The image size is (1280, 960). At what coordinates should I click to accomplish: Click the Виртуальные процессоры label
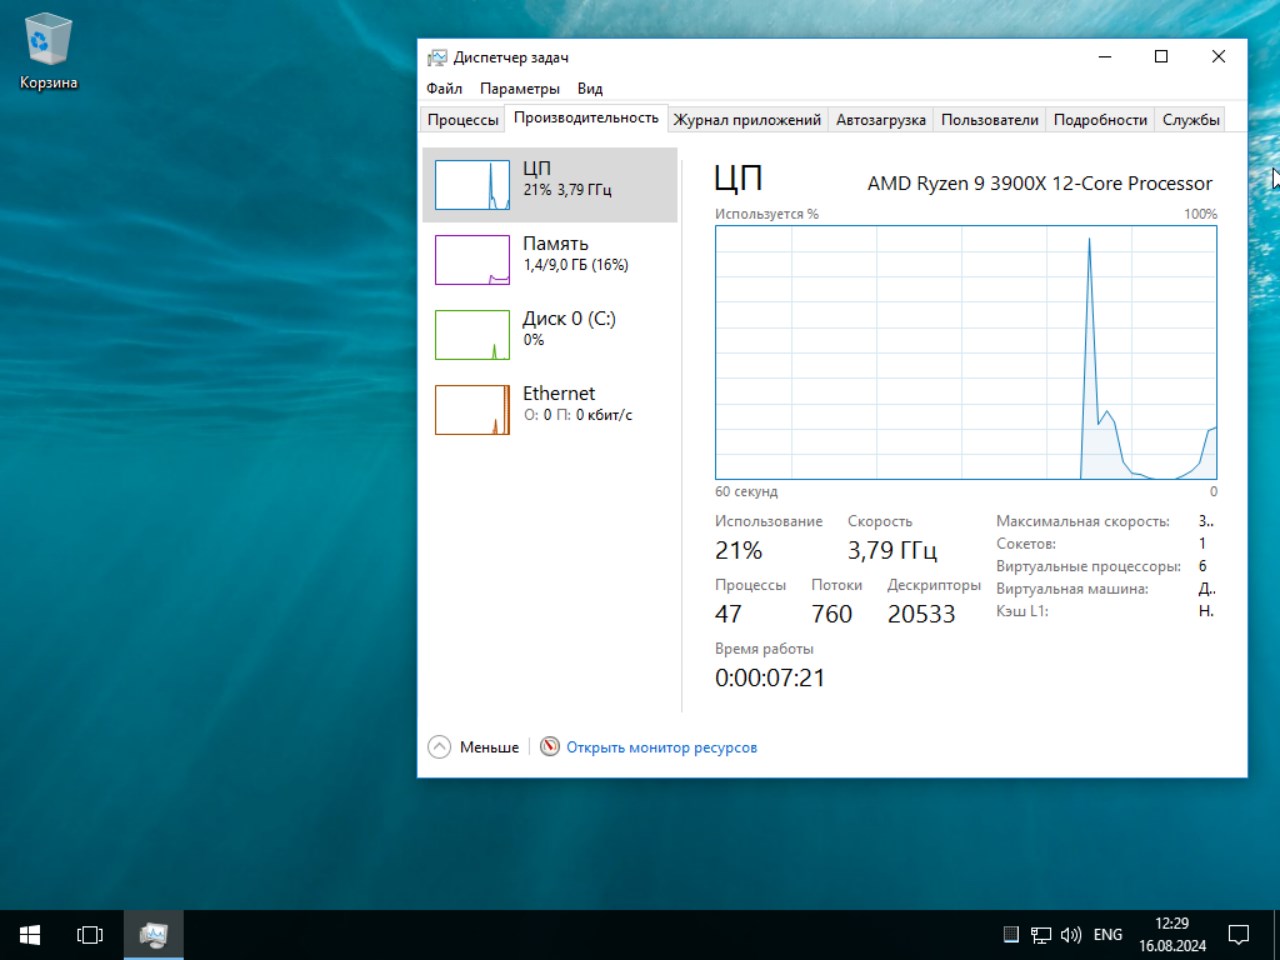pyautogui.click(x=1088, y=566)
